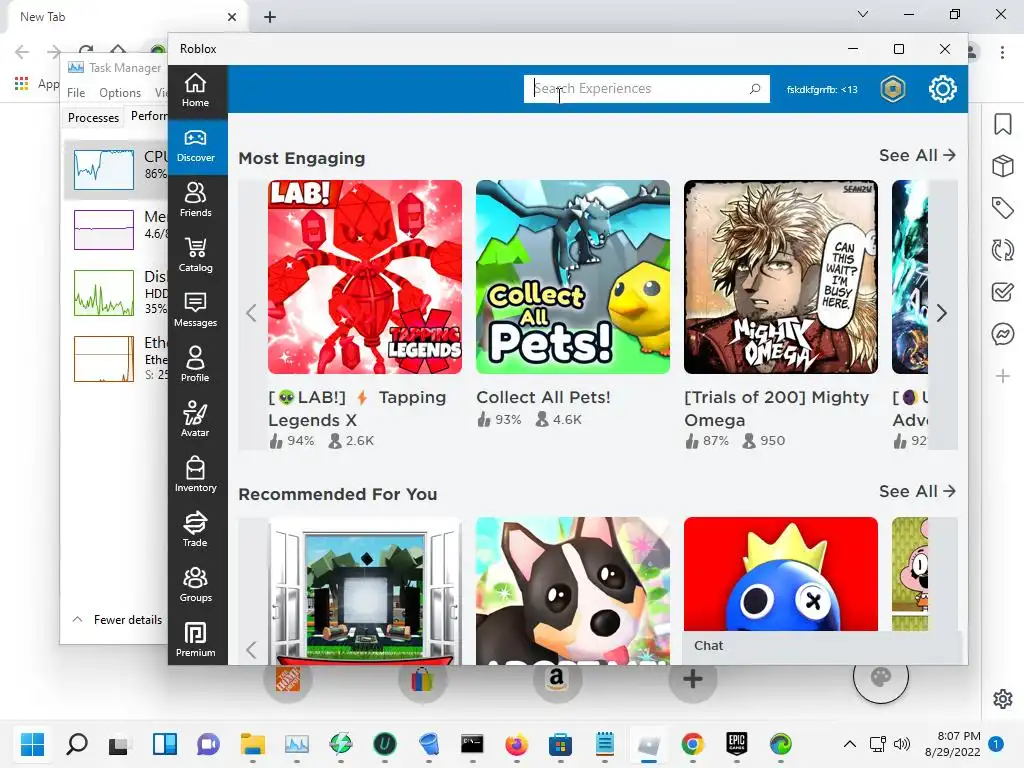
Task: Open the Home section in Roblox sidebar
Action: coord(195,91)
